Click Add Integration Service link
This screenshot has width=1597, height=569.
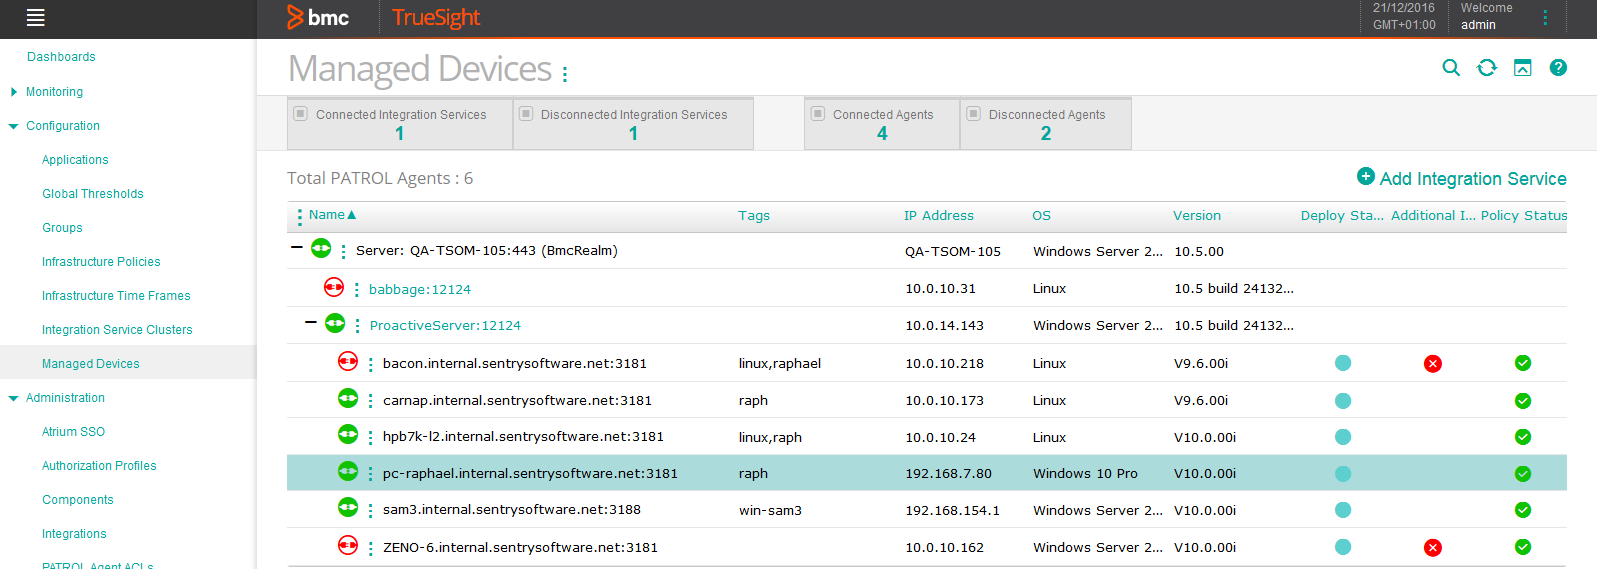pos(1473,179)
